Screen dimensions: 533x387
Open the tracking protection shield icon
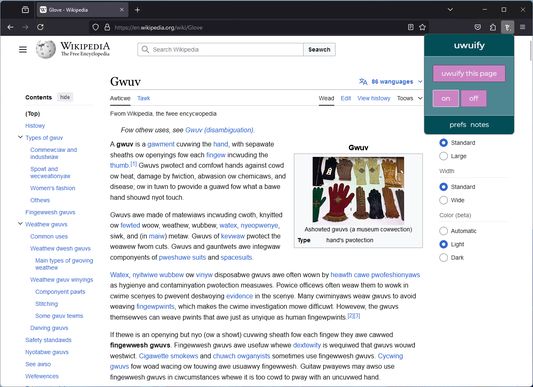click(x=96, y=27)
